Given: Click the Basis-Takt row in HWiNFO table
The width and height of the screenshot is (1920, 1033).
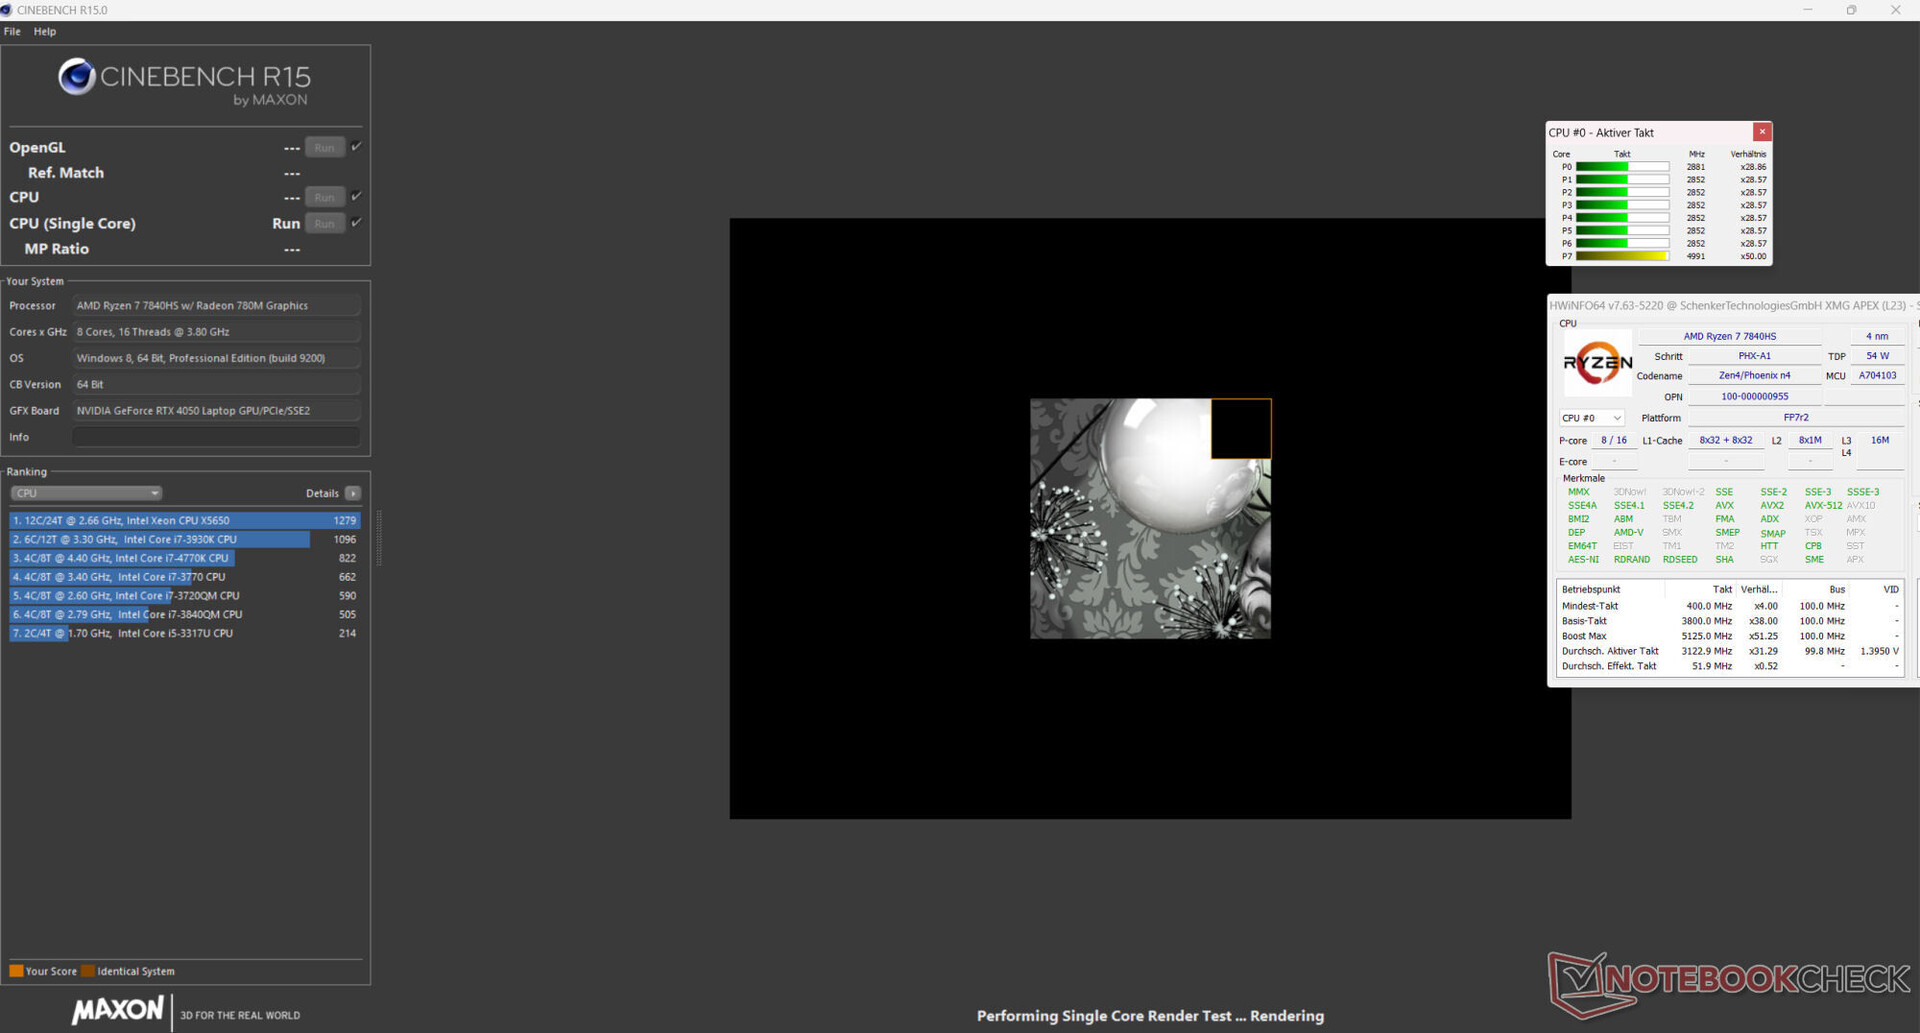Looking at the screenshot, I should pyautogui.click(x=1729, y=621).
